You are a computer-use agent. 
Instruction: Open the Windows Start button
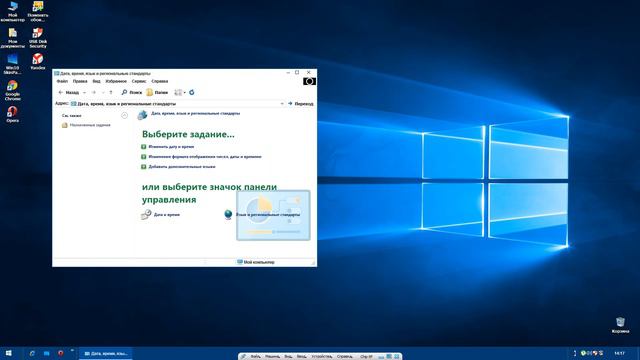tap(9, 353)
